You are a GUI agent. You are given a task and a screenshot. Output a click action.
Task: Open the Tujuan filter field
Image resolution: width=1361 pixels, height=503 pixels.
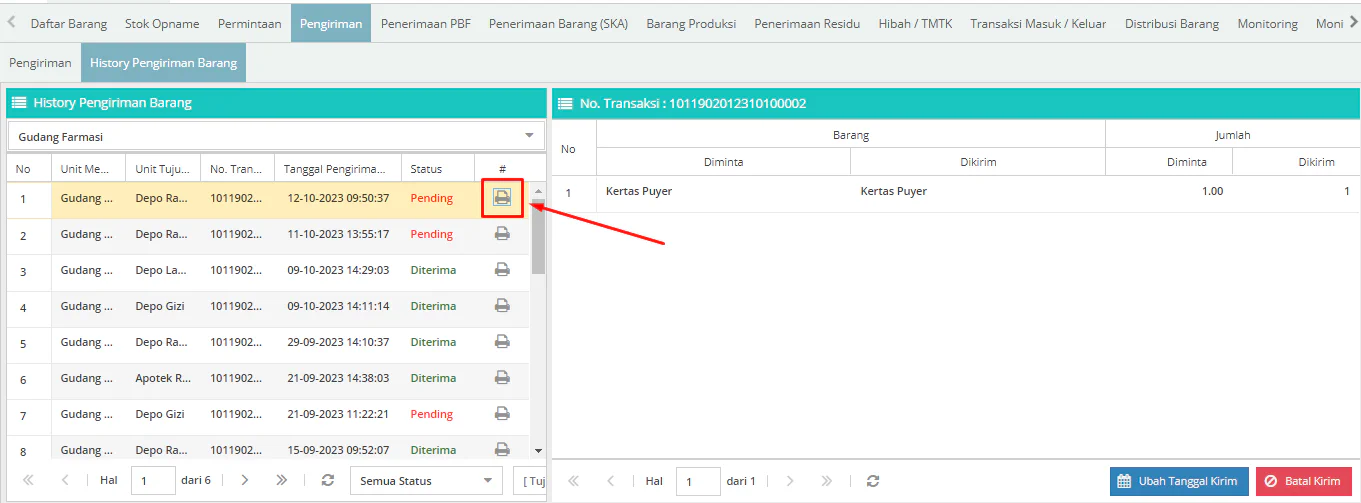coord(529,481)
